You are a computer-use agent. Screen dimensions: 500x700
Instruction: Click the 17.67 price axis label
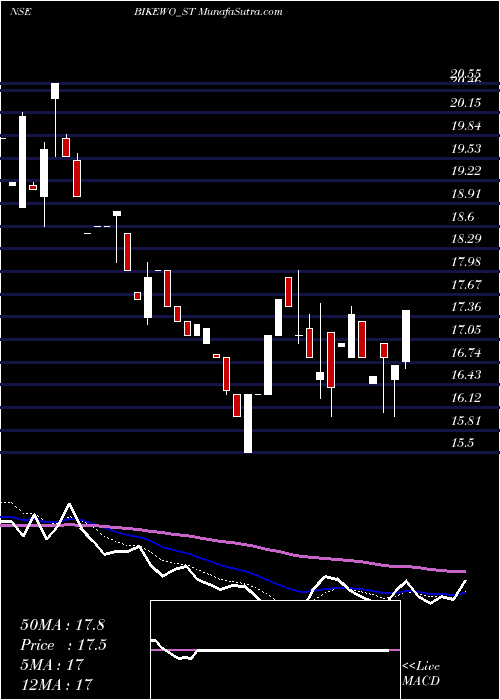click(x=465, y=285)
